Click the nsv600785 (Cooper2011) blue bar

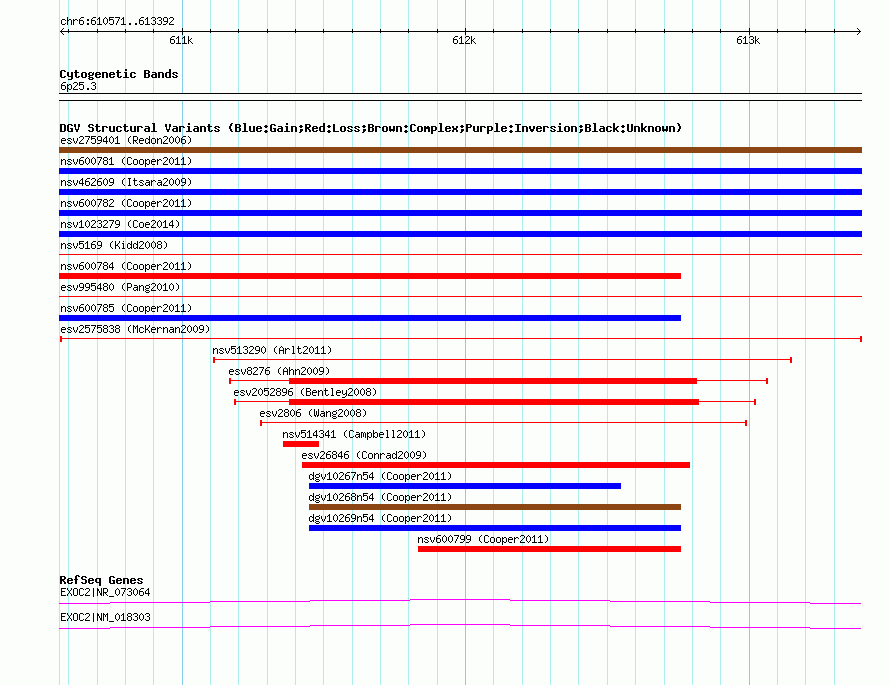click(370, 318)
